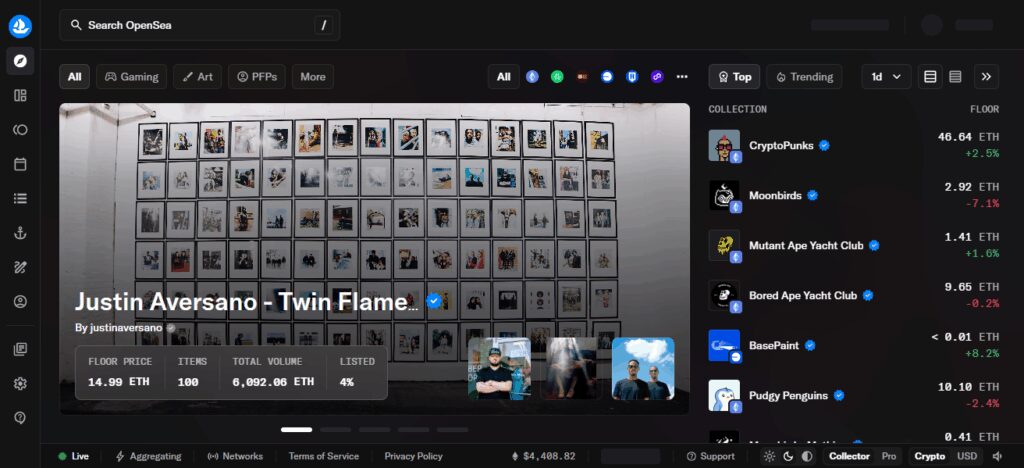Focus the Search OpenSea field
The image size is (1024, 468).
(200, 25)
